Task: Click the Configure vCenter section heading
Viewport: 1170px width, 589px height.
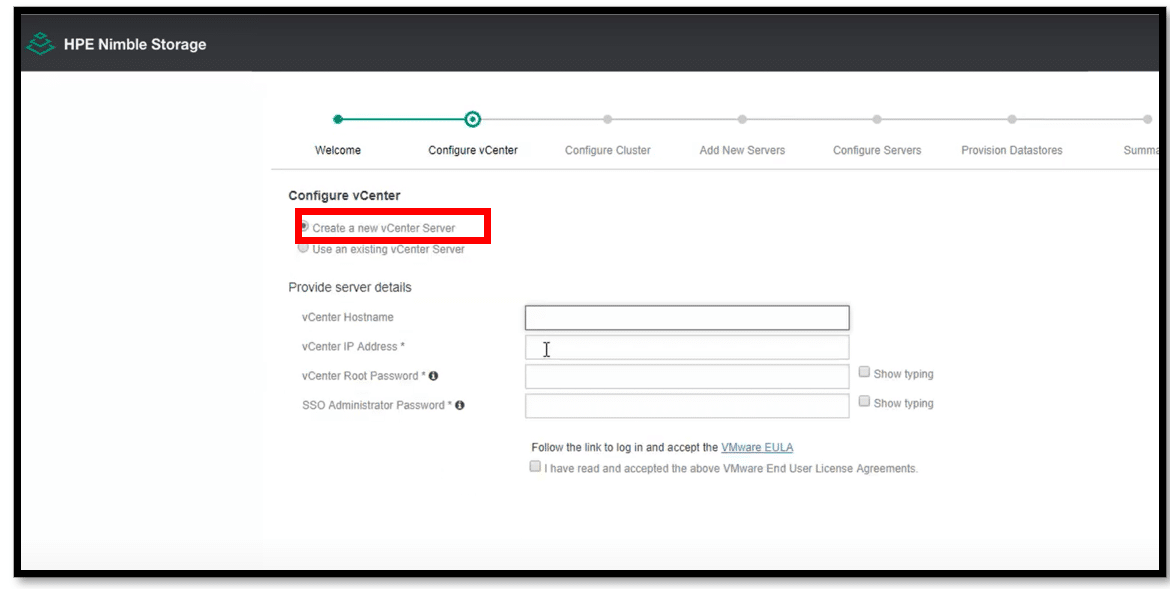Action: pos(344,196)
